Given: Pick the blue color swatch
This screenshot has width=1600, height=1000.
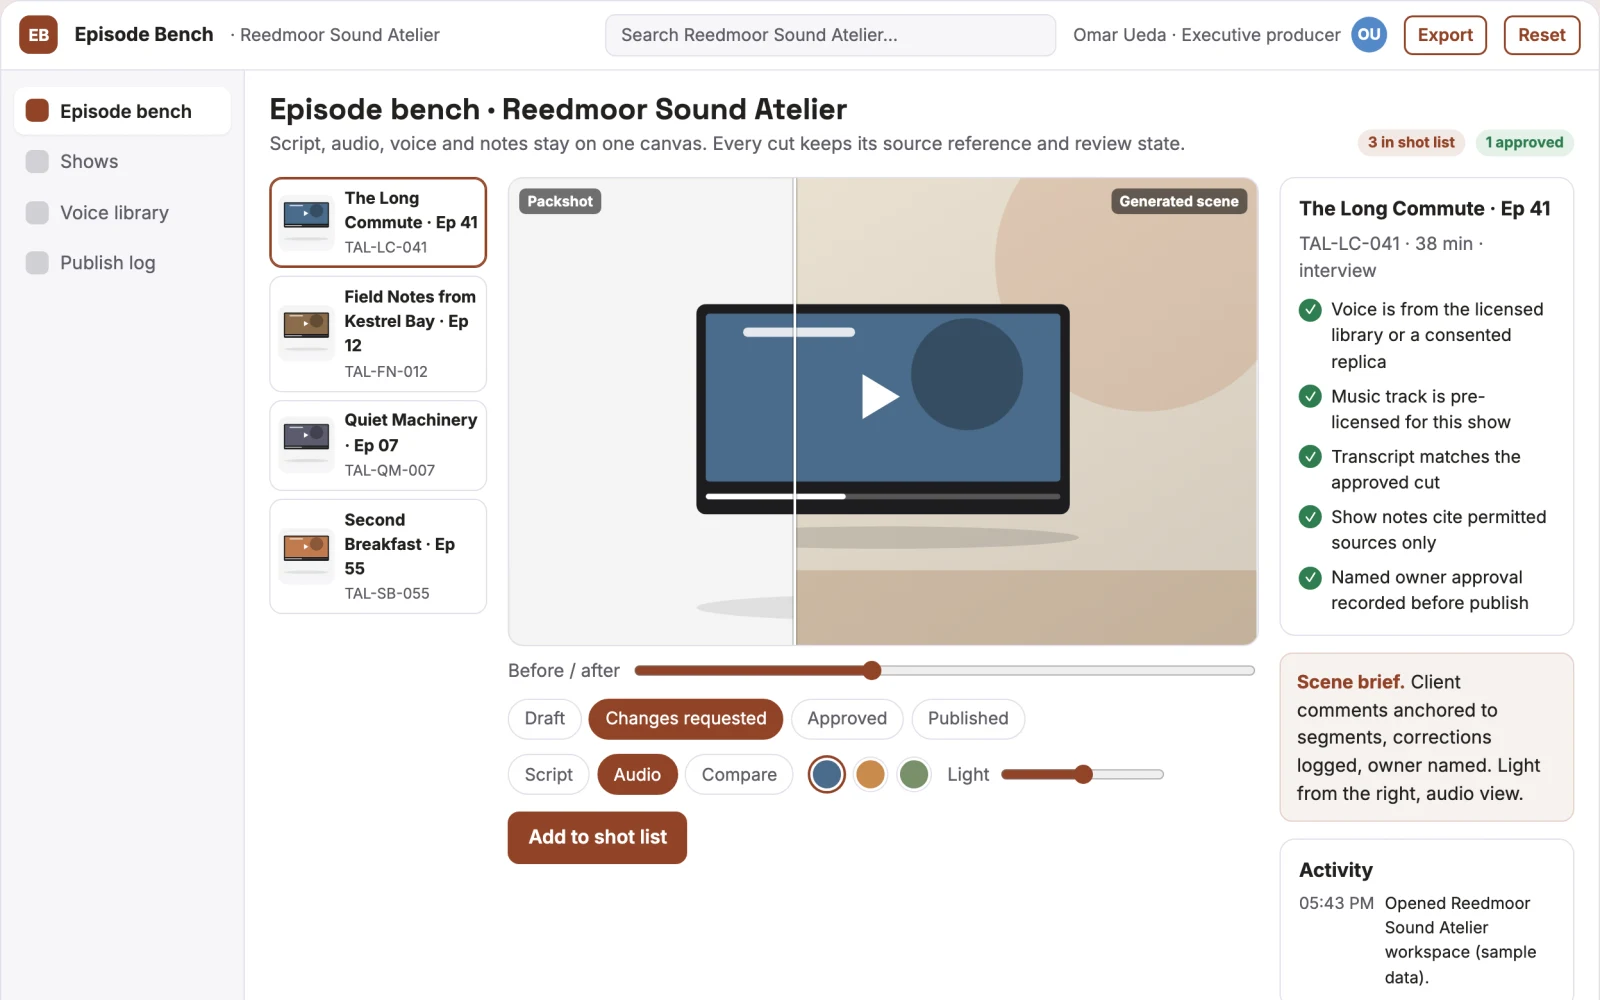Looking at the screenshot, I should (x=827, y=774).
